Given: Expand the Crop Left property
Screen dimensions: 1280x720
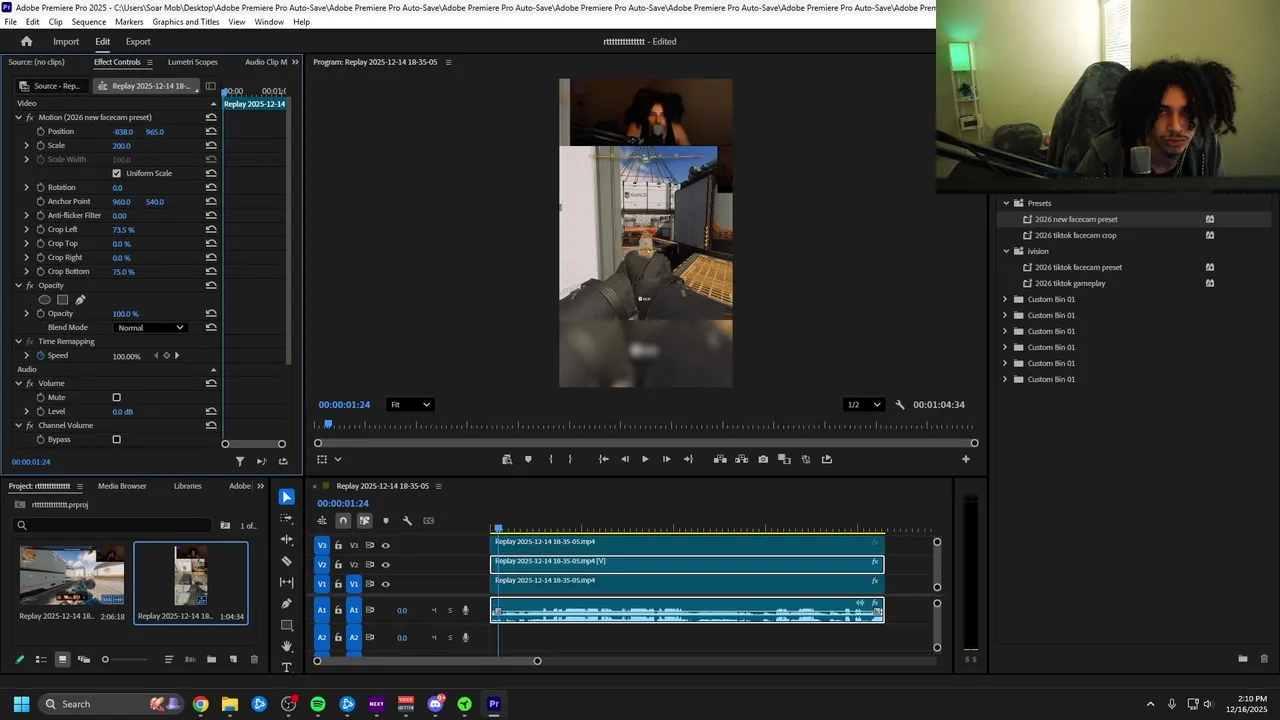Looking at the screenshot, I should click(x=27, y=229).
